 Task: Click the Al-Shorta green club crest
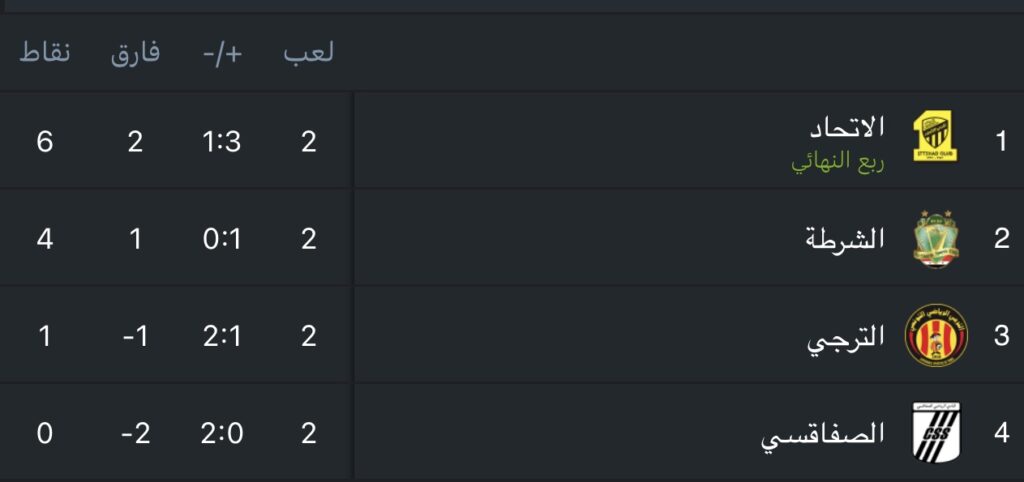tap(936, 238)
